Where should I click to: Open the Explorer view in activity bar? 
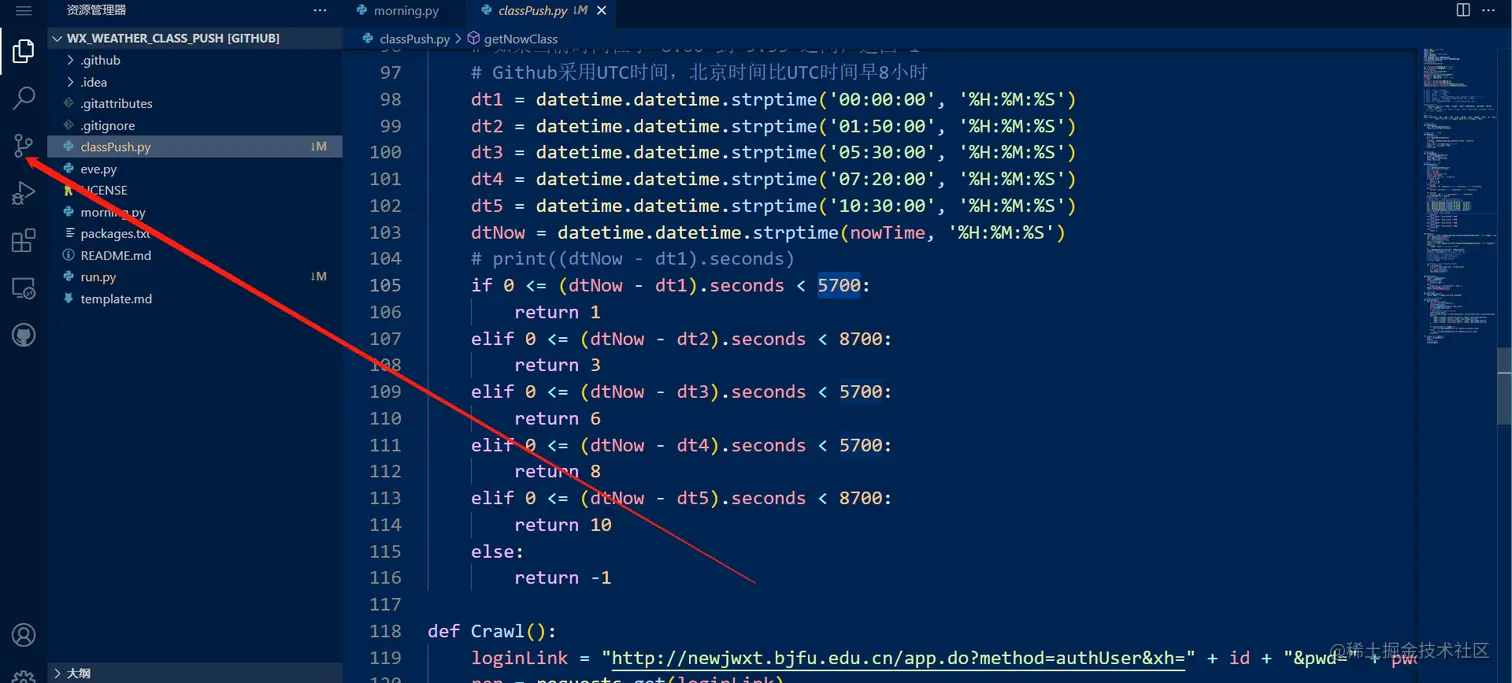click(23, 51)
